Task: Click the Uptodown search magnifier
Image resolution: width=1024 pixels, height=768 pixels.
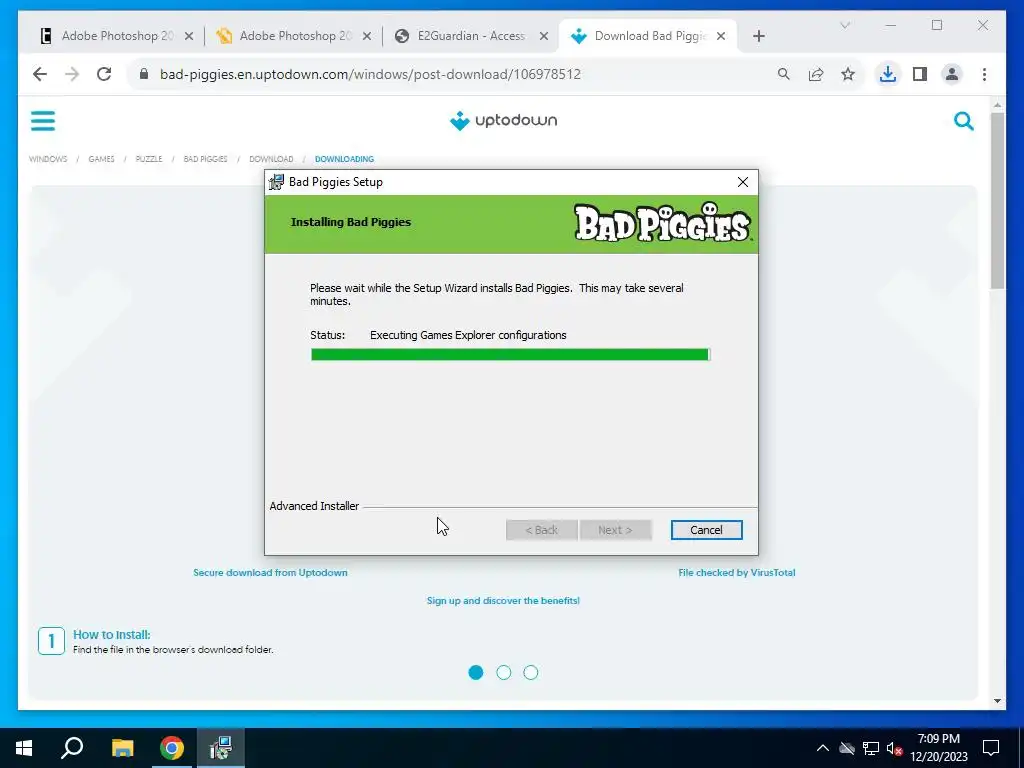Action: click(964, 121)
